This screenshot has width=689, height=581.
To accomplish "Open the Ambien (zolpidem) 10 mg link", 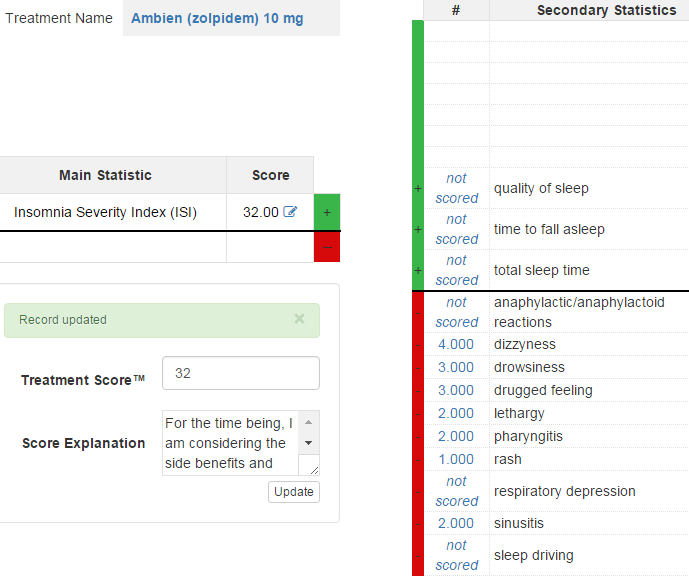I will click(217, 18).
